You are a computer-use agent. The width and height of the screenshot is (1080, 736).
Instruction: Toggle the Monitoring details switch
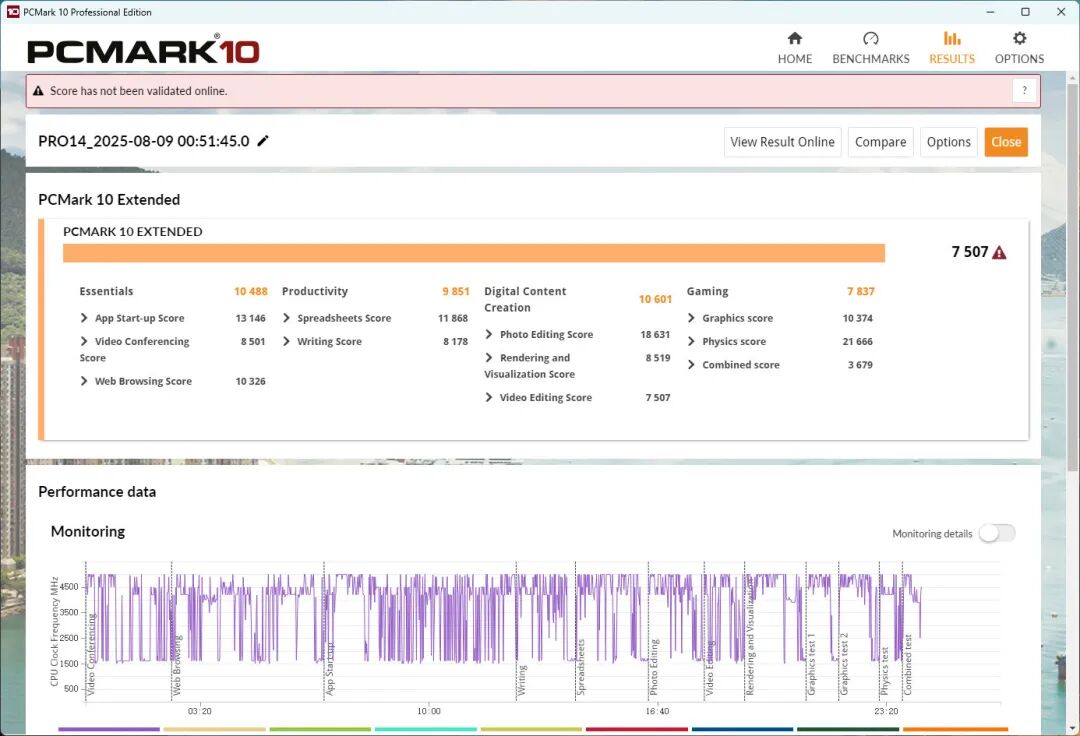pyautogui.click(x=996, y=533)
